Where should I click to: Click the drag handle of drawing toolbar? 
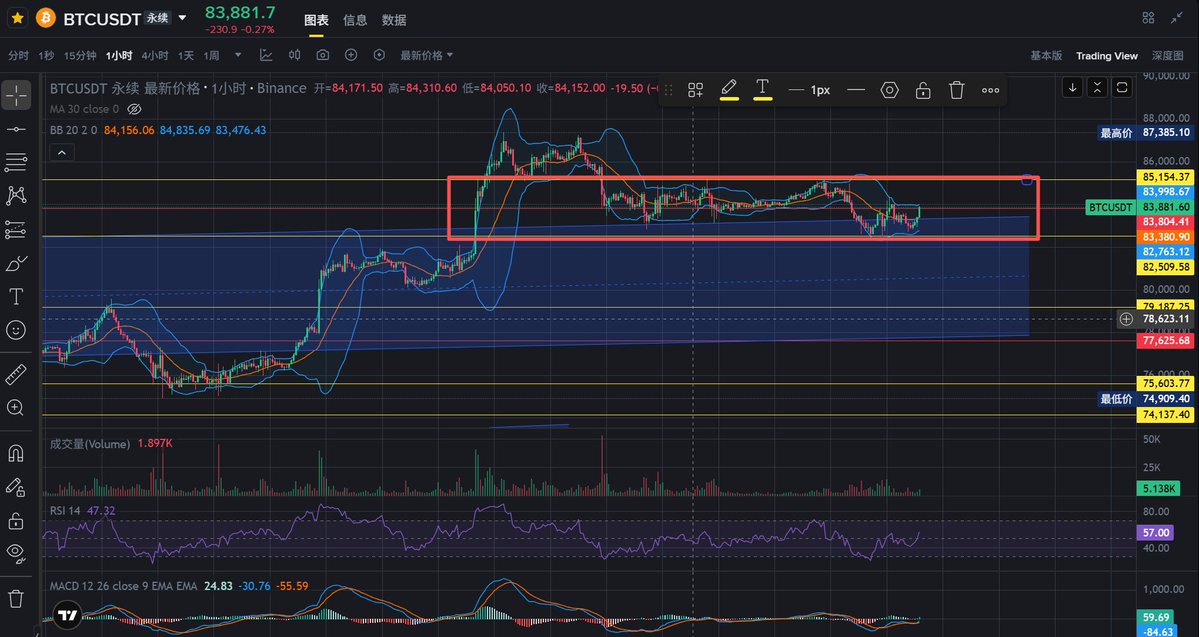point(669,90)
